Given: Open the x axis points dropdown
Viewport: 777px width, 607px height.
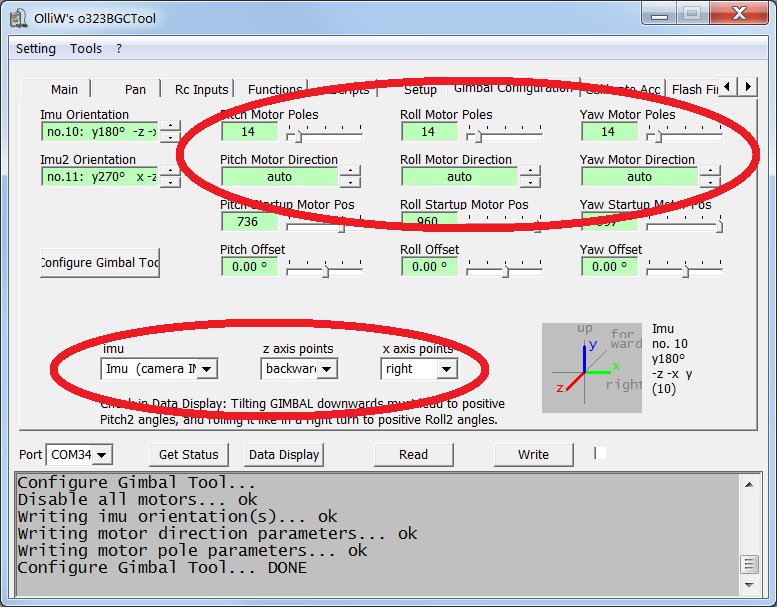Looking at the screenshot, I should pyautogui.click(x=446, y=369).
